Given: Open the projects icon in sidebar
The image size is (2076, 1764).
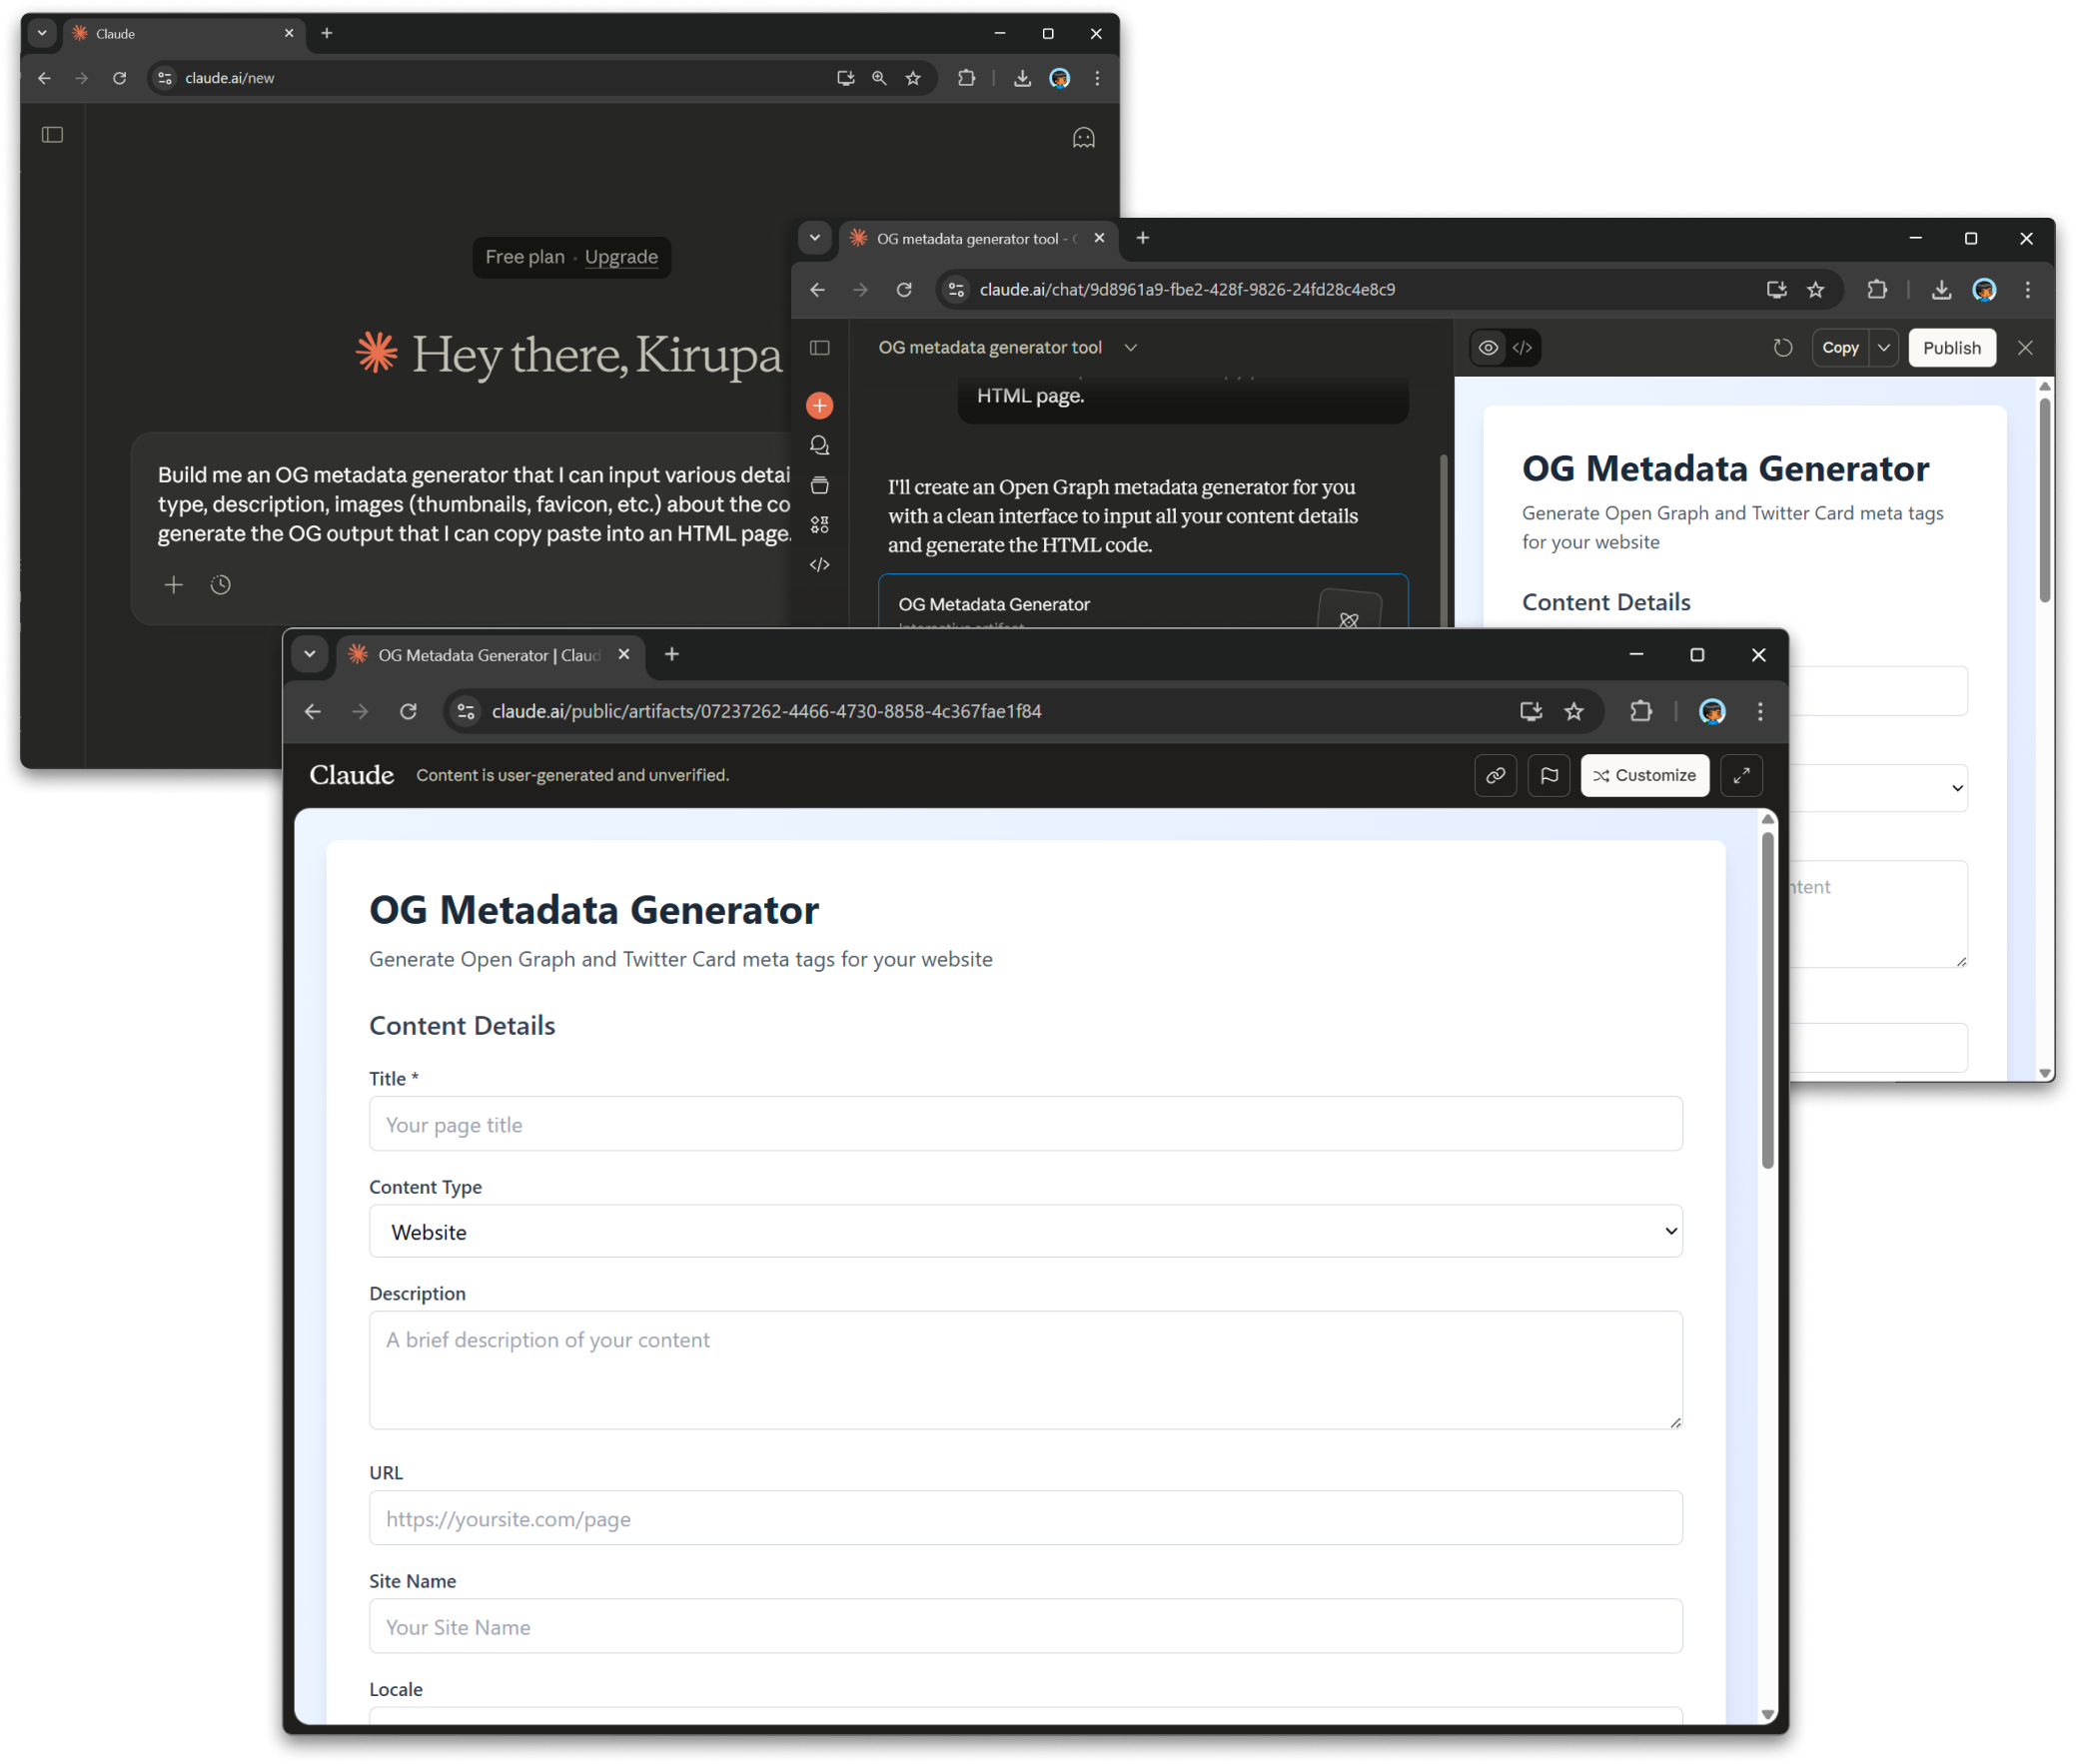Looking at the screenshot, I should tap(819, 485).
